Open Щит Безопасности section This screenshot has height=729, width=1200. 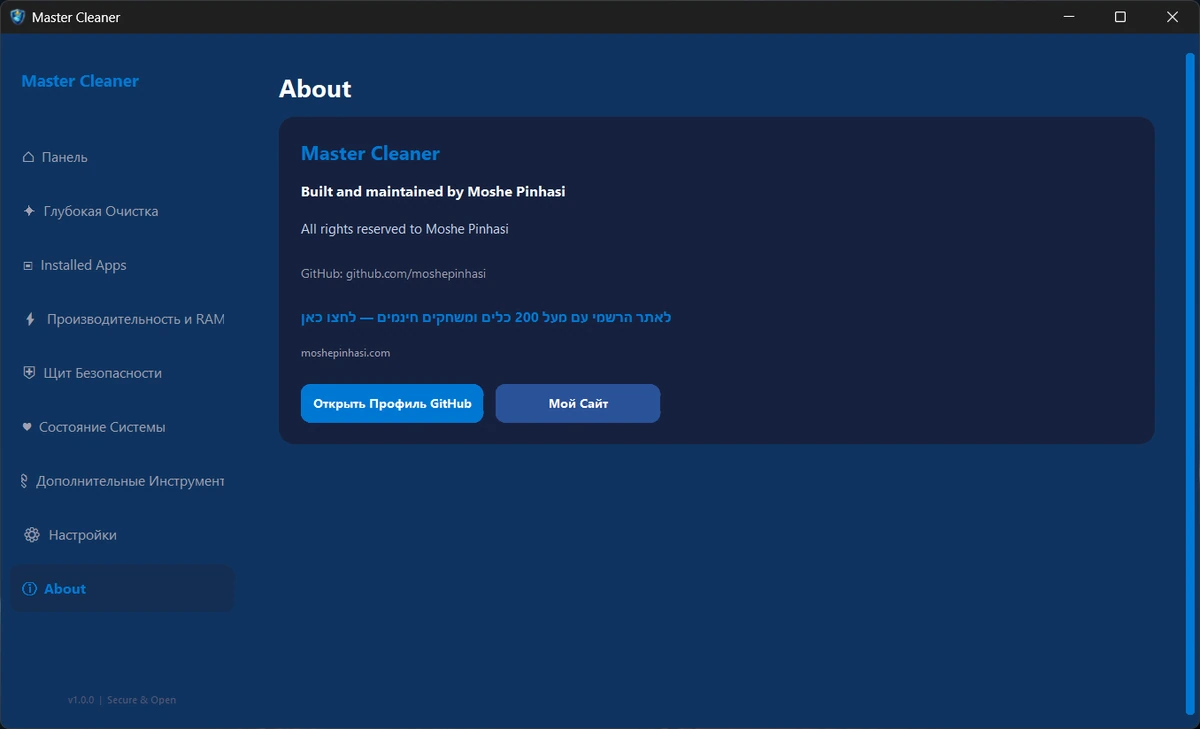122,373
